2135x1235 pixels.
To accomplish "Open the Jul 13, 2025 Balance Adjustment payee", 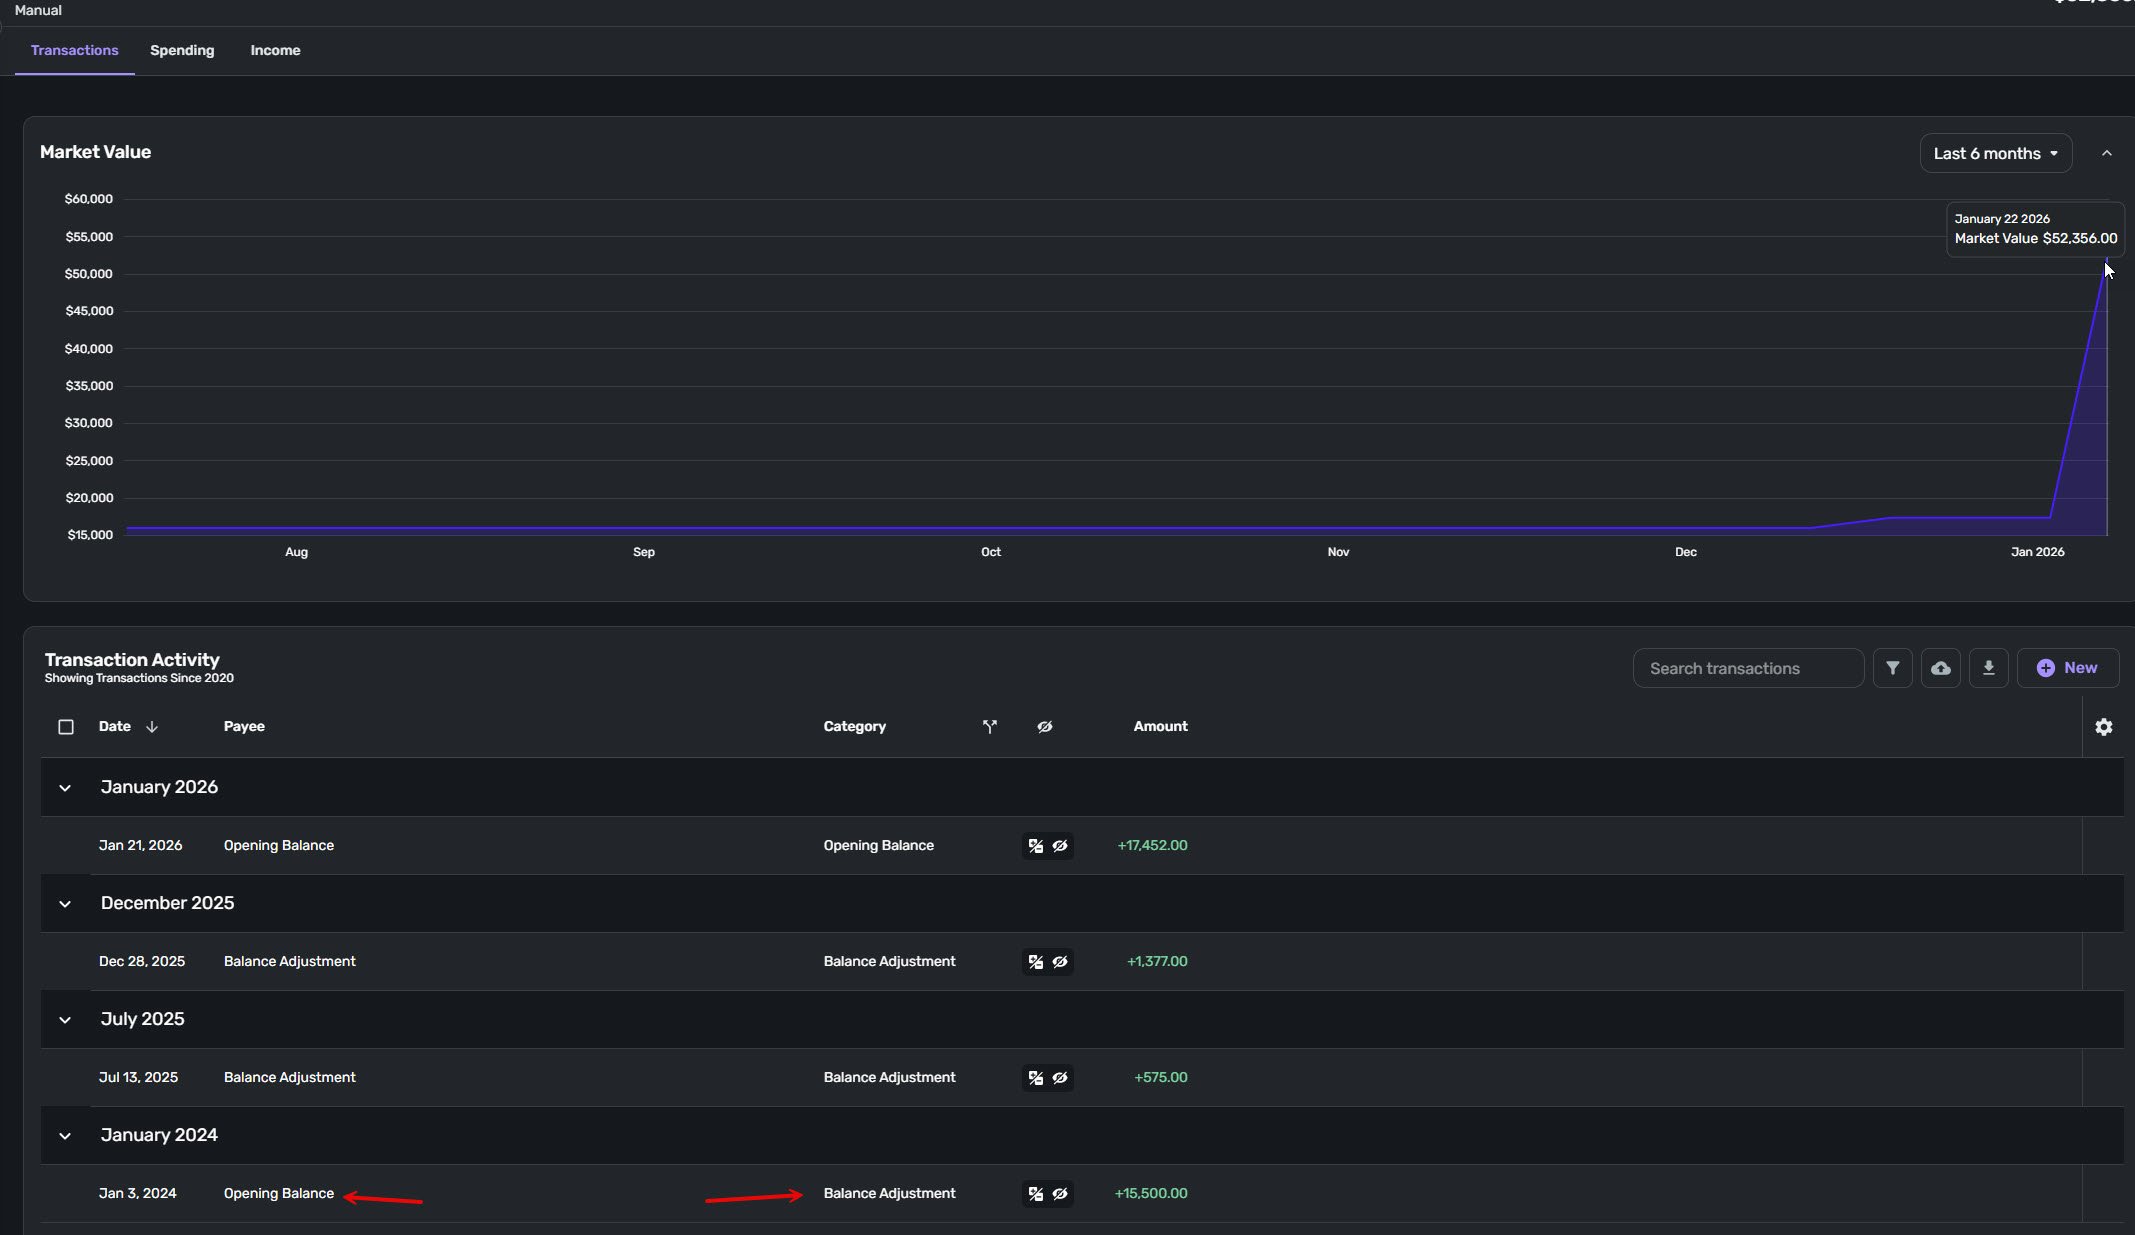I will pos(289,1077).
